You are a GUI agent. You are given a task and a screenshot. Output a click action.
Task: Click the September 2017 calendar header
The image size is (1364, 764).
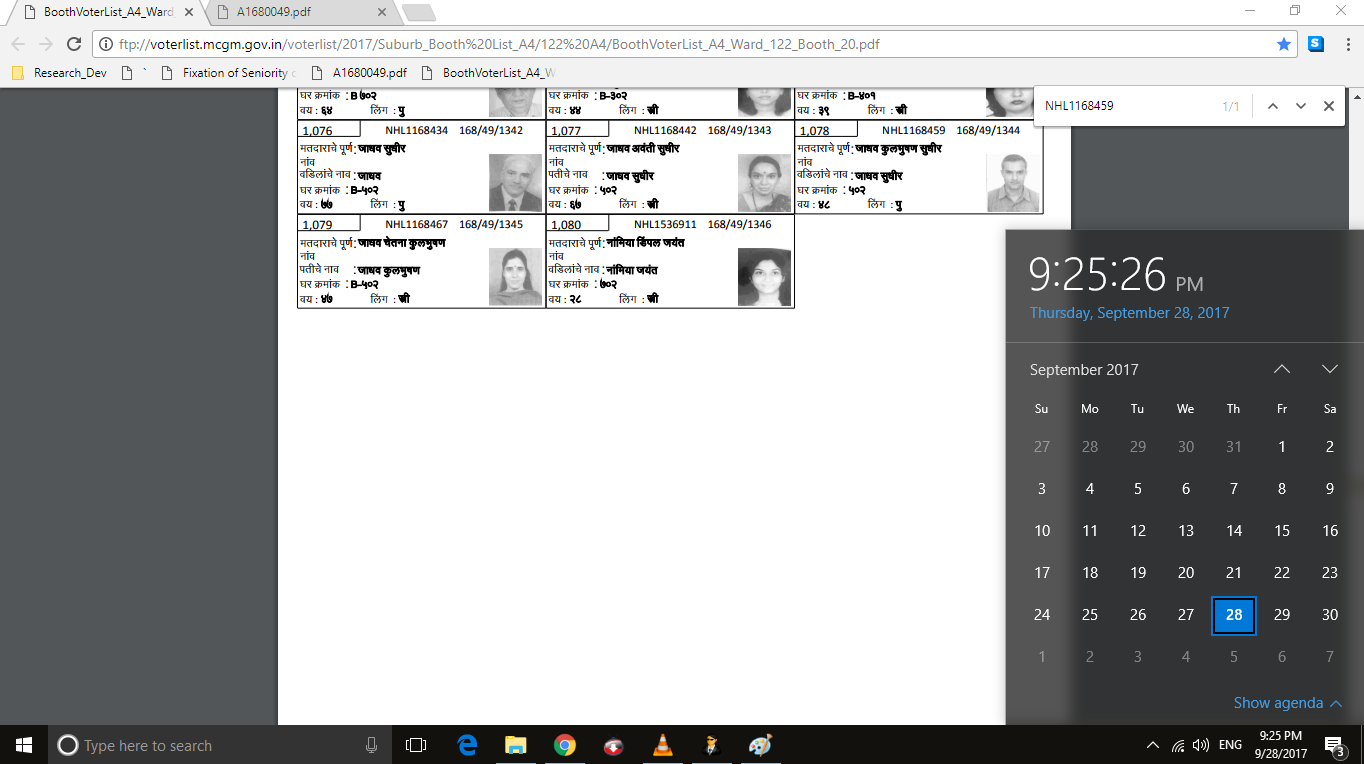click(x=1084, y=370)
